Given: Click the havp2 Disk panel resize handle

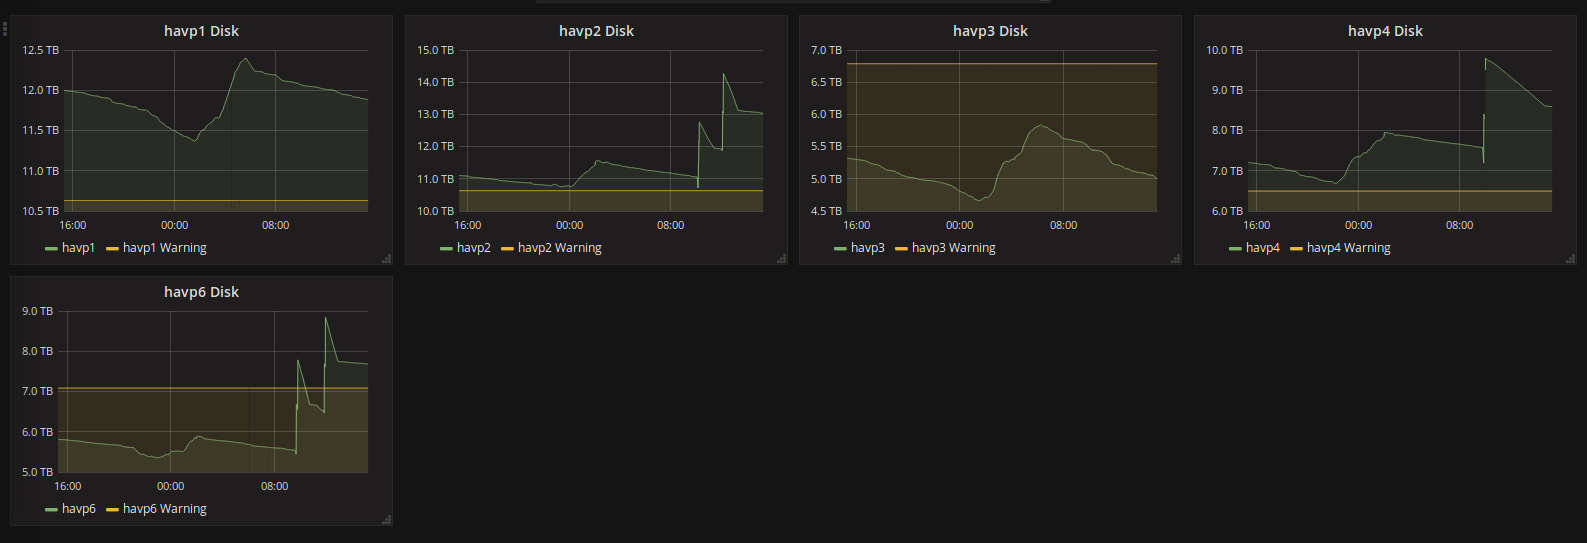Looking at the screenshot, I should pos(781,259).
